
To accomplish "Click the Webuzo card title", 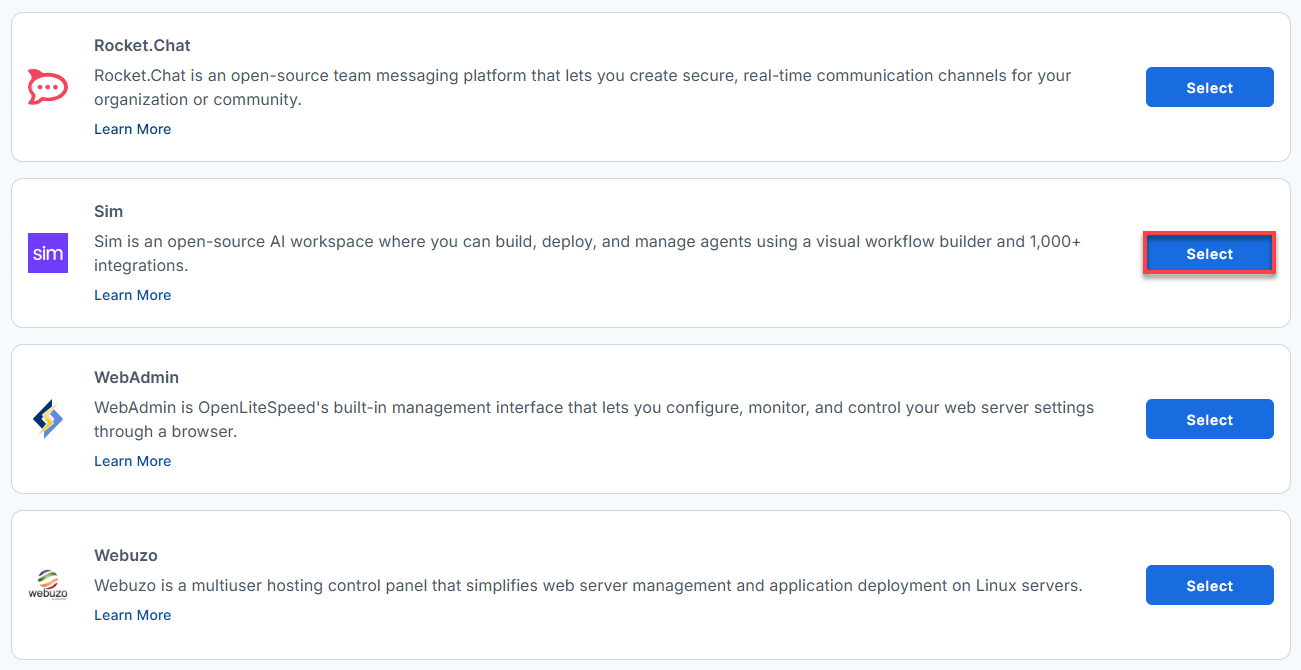I will point(126,555).
